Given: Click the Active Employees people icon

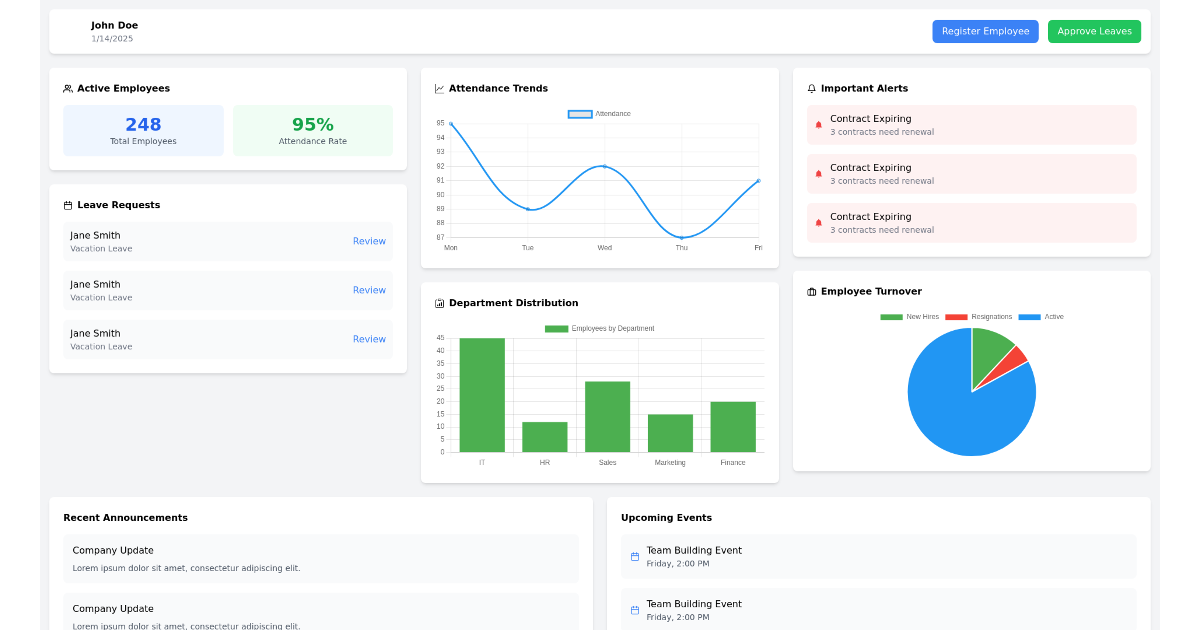Looking at the screenshot, I should tap(66, 88).
